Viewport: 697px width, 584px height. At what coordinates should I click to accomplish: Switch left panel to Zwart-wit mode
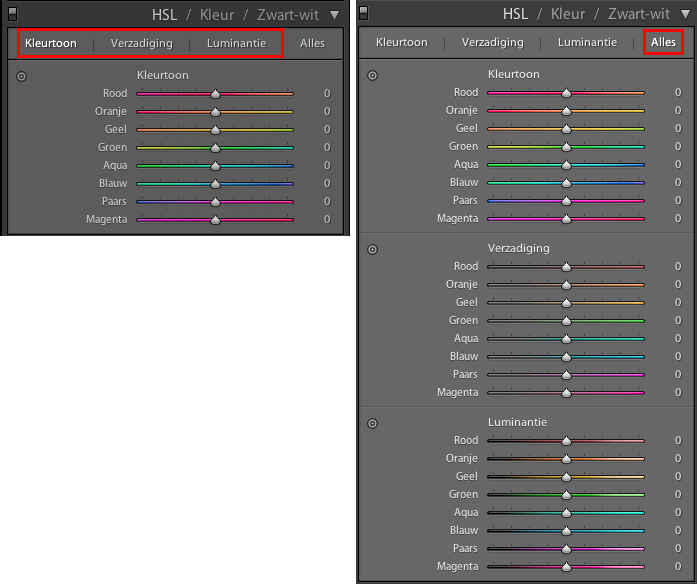[x=288, y=15]
